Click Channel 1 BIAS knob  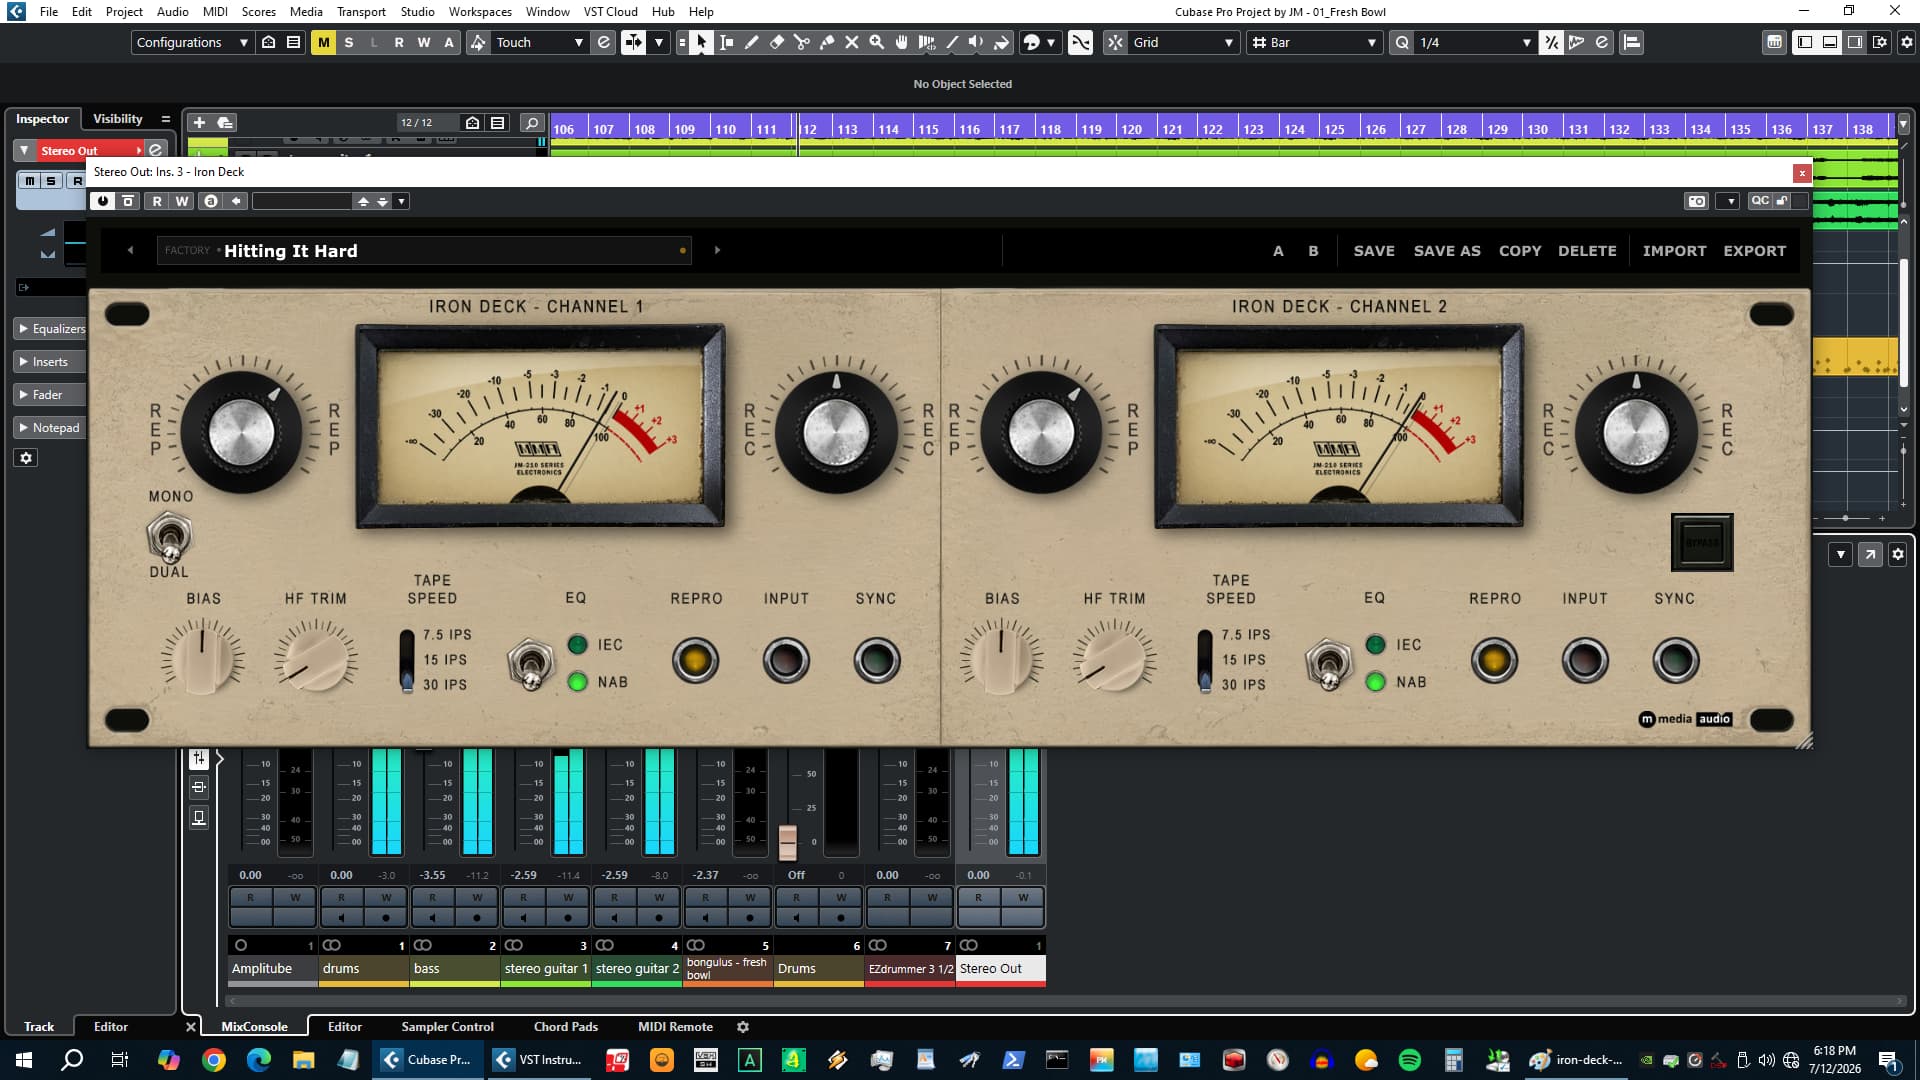pyautogui.click(x=202, y=657)
